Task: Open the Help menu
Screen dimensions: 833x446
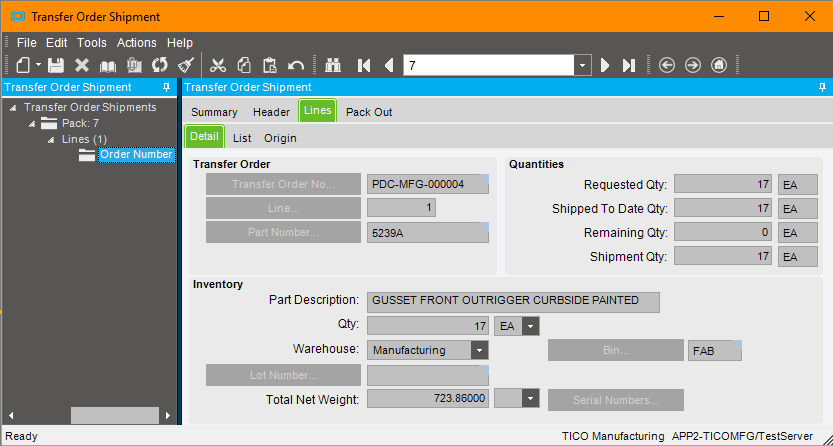Action: click(180, 43)
